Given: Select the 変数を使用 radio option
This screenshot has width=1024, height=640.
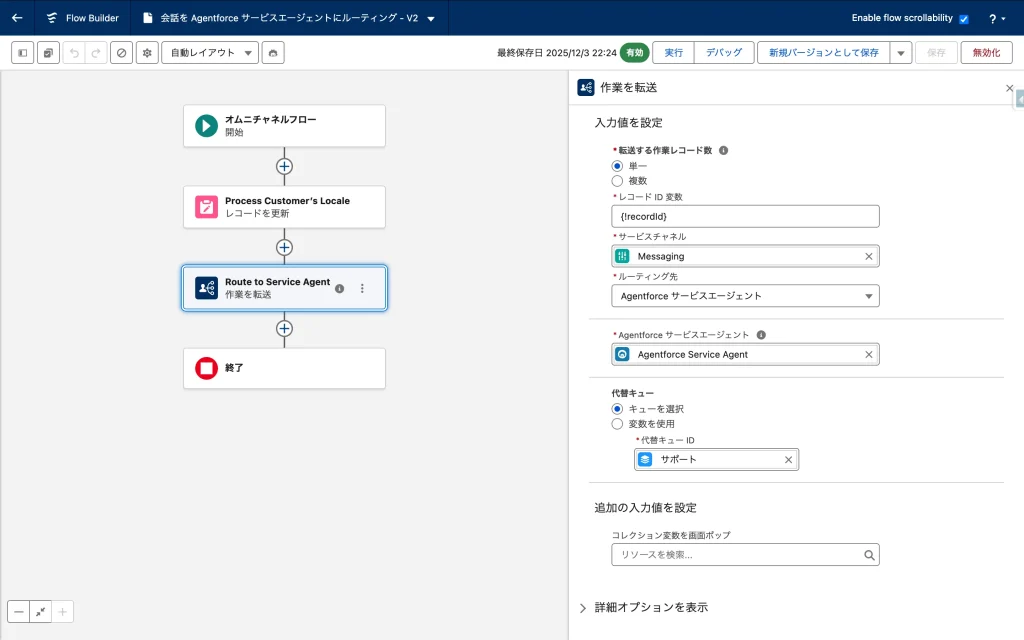Looking at the screenshot, I should click(617, 424).
